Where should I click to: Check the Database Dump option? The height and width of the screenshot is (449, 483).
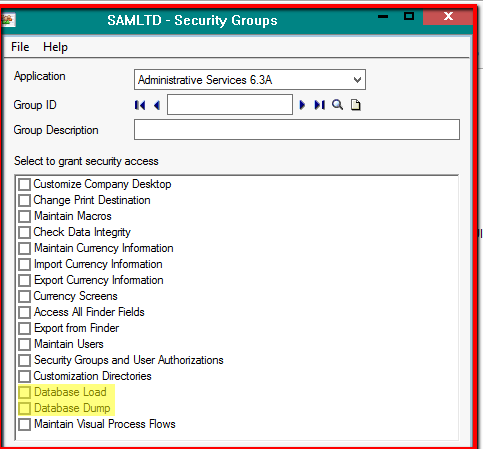[24, 408]
